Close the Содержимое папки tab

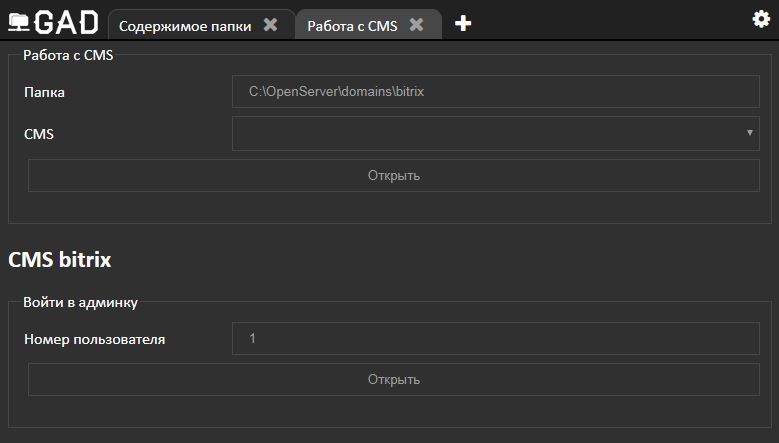pyautogui.click(x=270, y=24)
